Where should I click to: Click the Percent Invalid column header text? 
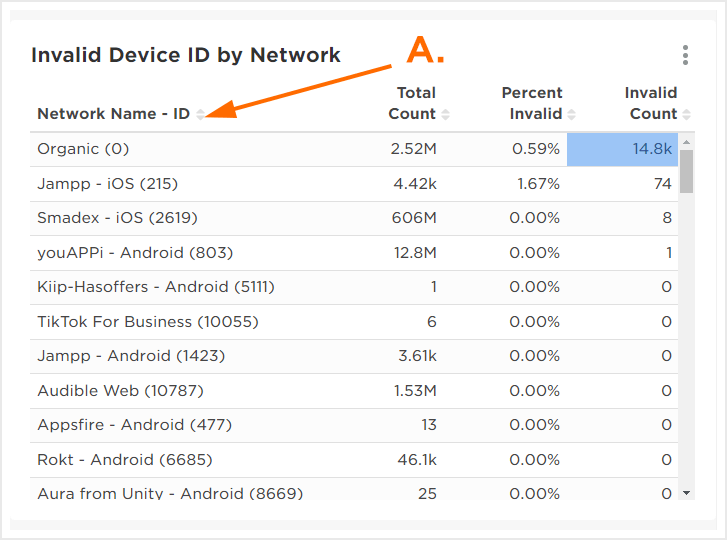tap(532, 103)
